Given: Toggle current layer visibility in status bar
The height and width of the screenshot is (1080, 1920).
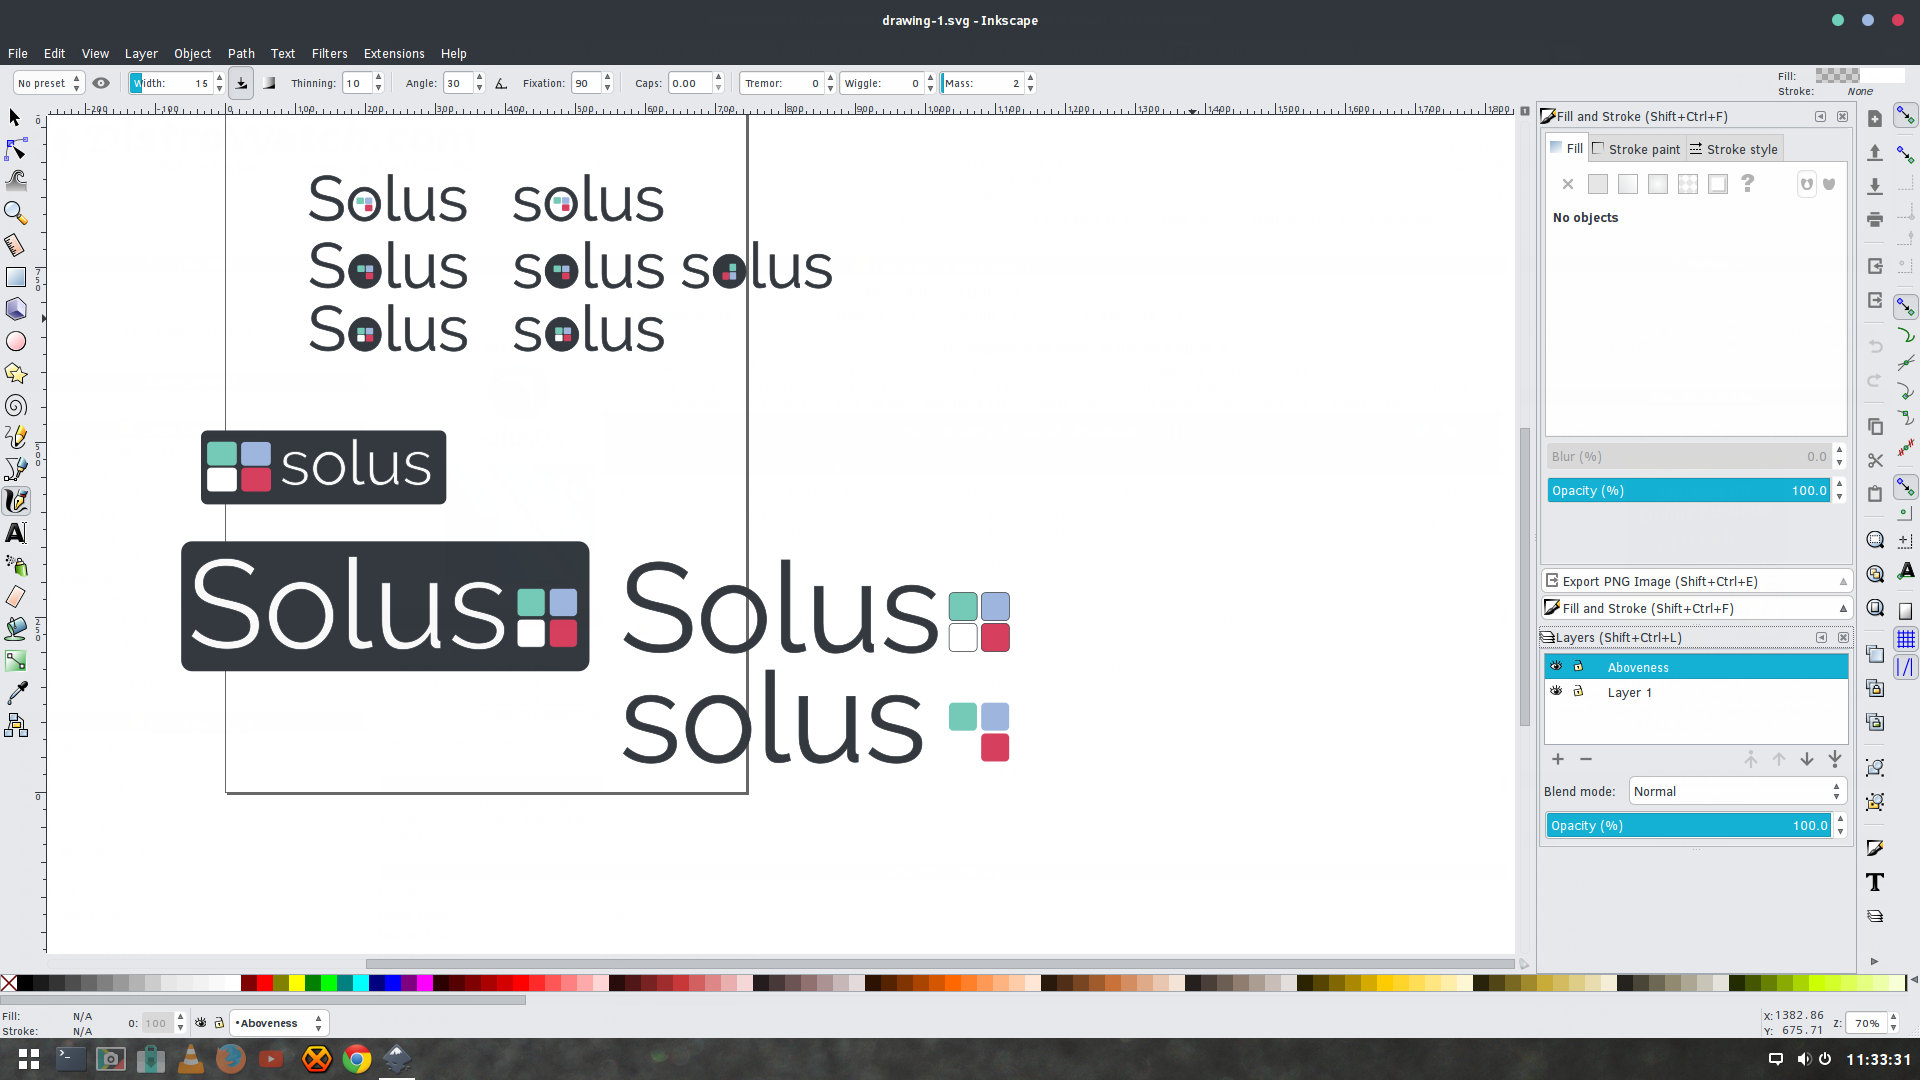Looking at the screenshot, I should pos(201,1023).
